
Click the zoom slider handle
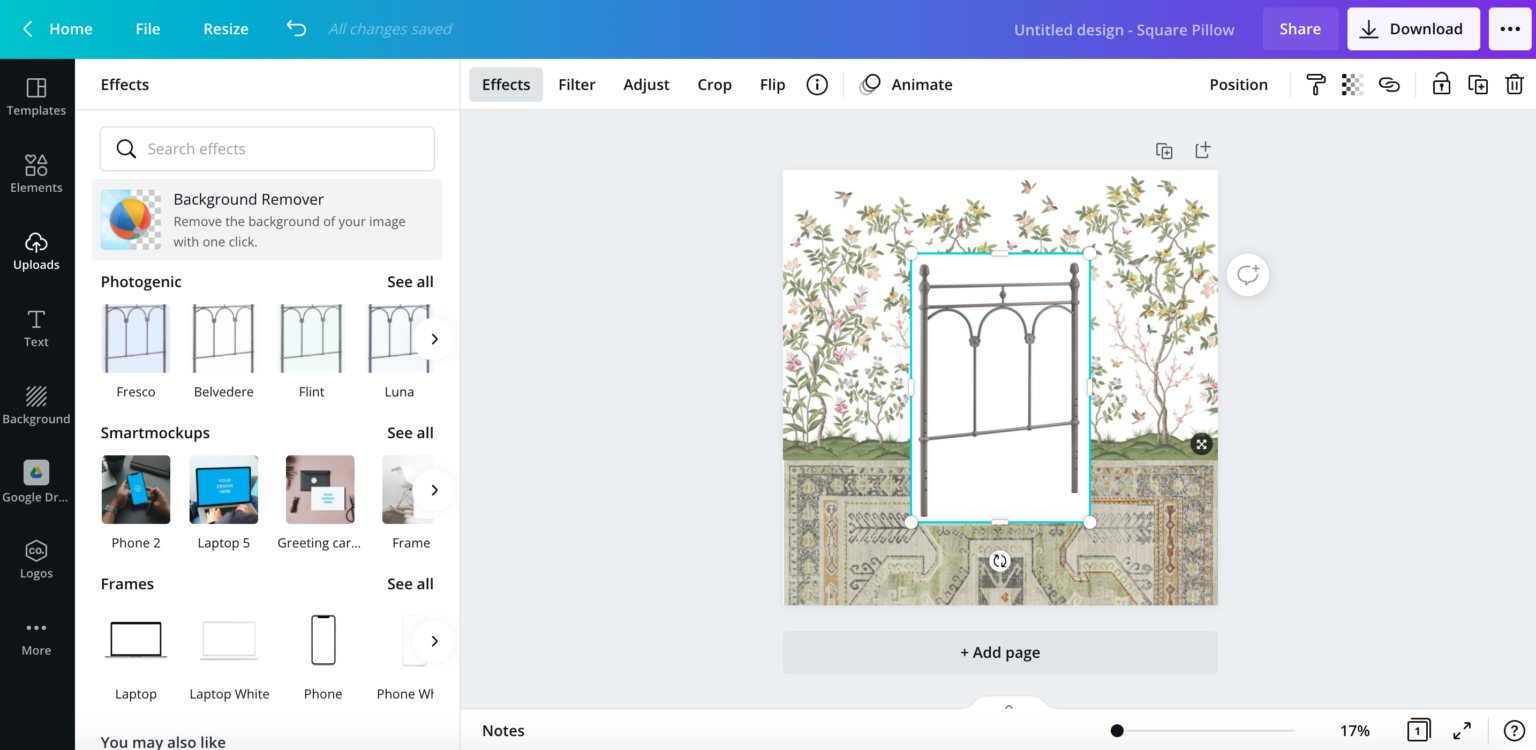coord(1117,731)
